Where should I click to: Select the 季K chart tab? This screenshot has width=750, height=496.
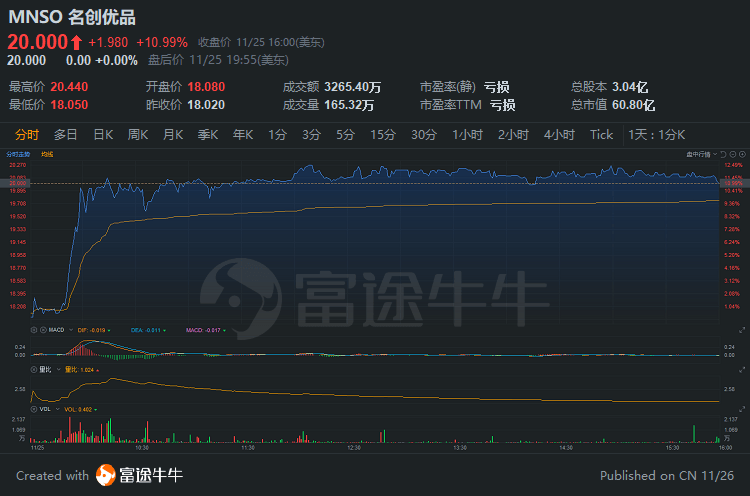208,135
